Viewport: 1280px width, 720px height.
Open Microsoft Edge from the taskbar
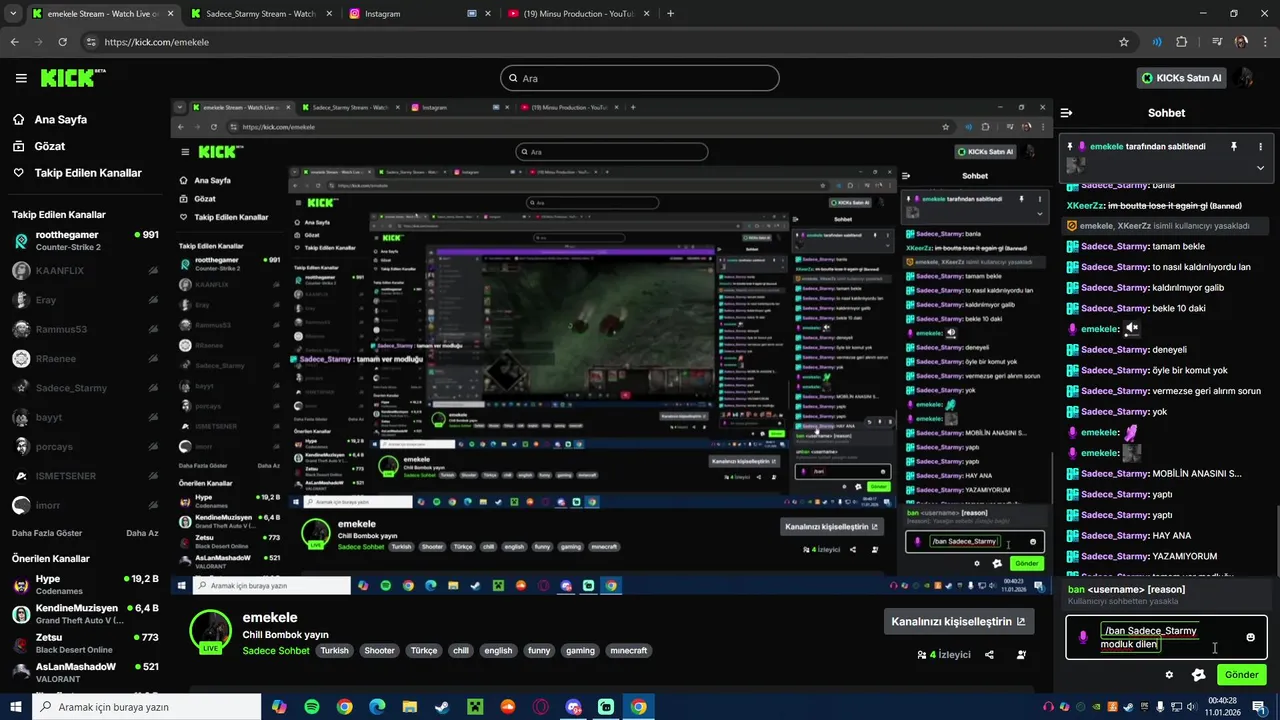377,707
